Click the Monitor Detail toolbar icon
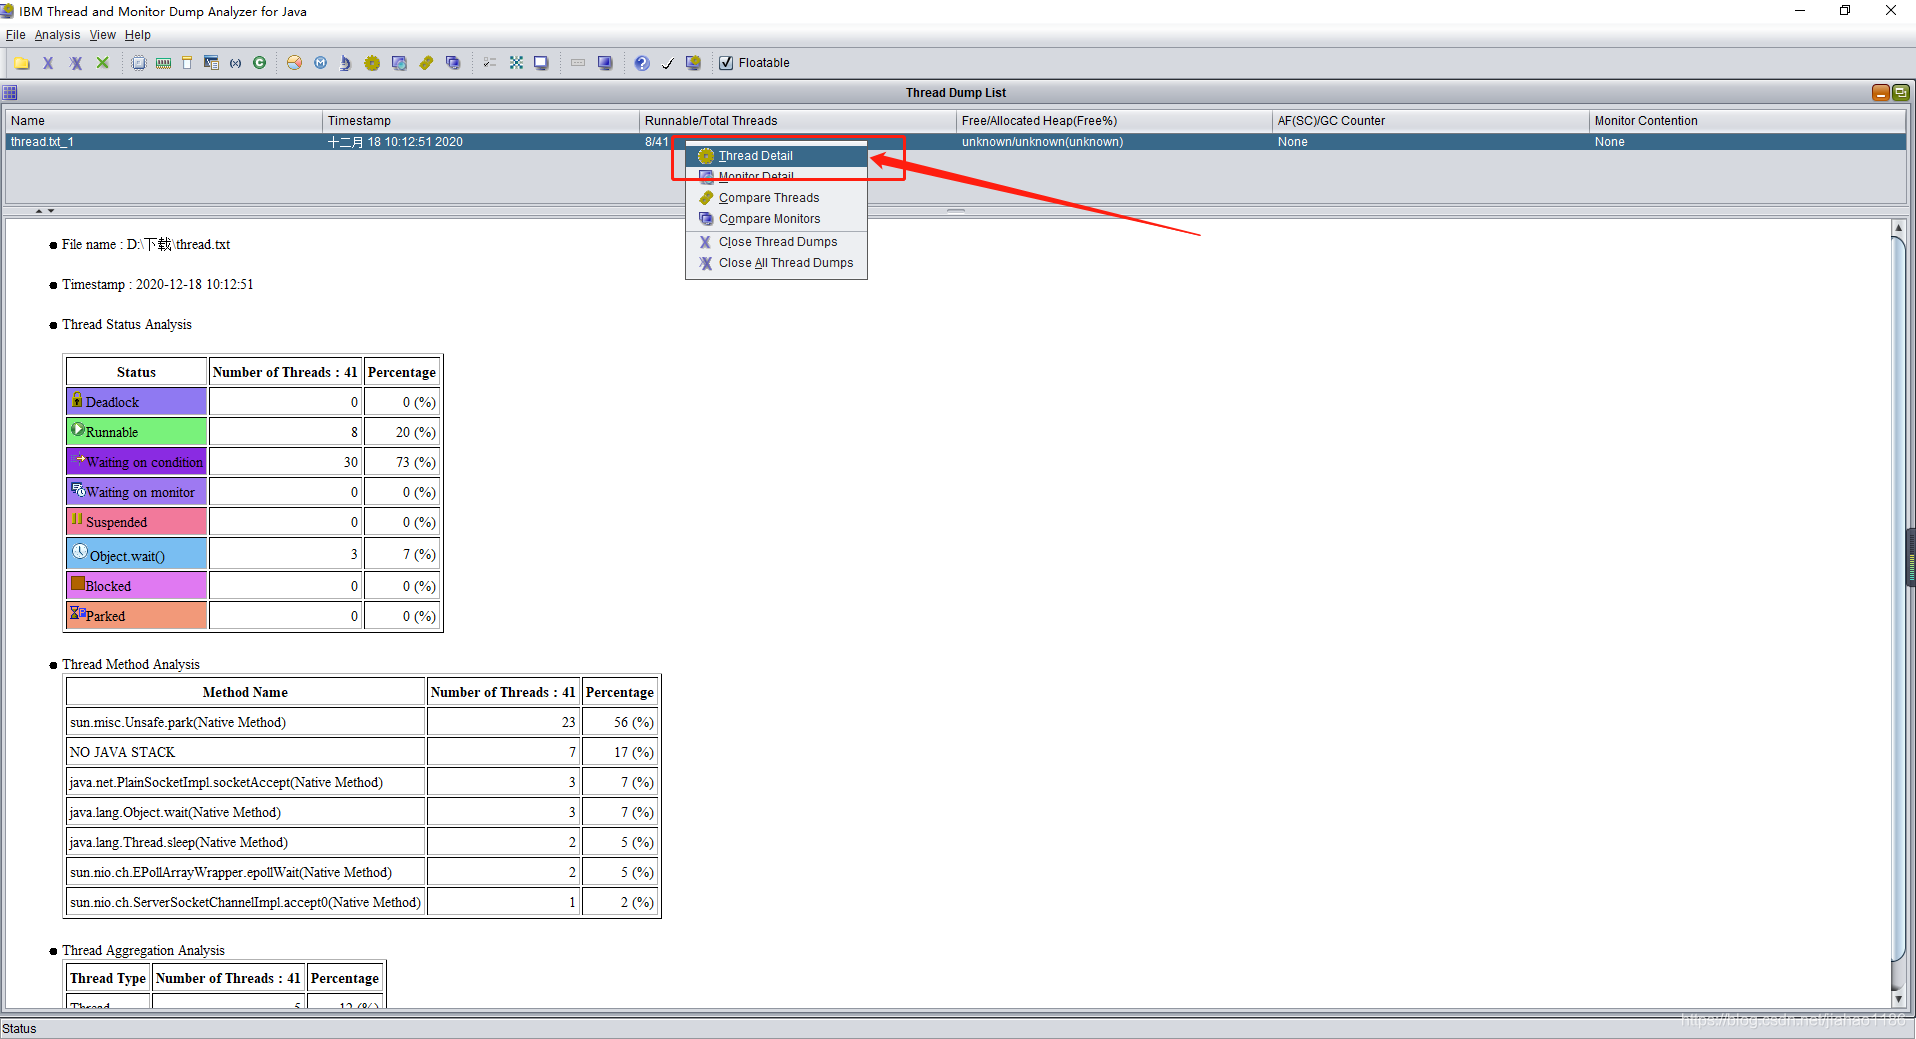Screen dimensions: 1916x1039 (x=399, y=63)
